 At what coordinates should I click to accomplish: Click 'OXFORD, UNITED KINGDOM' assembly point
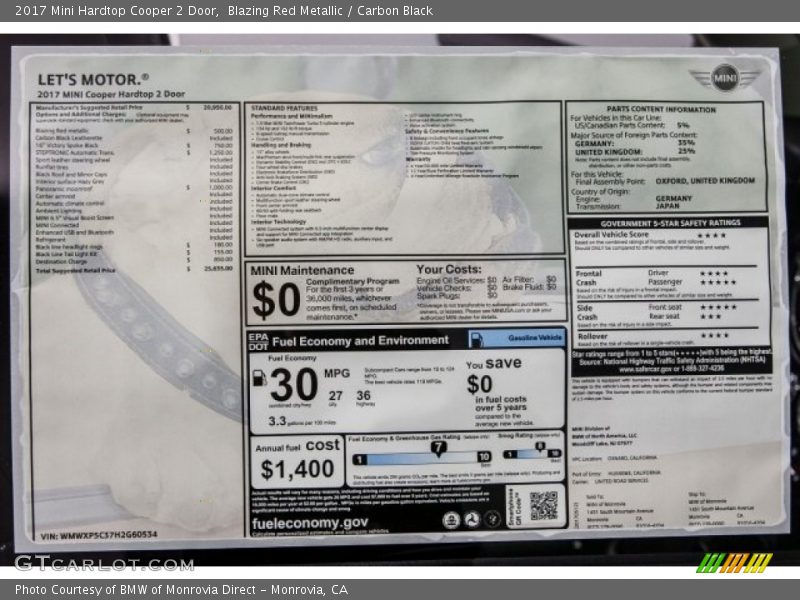705,181
